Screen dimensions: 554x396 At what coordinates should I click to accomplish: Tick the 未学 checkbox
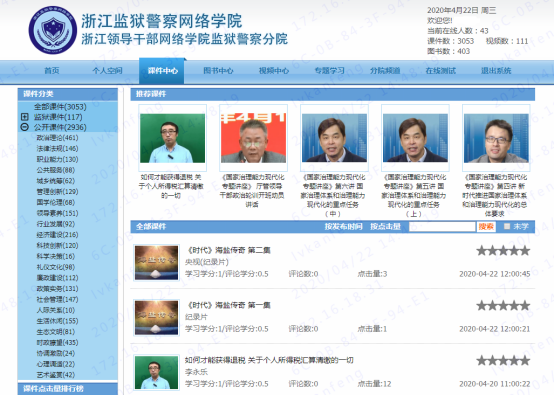point(507,226)
